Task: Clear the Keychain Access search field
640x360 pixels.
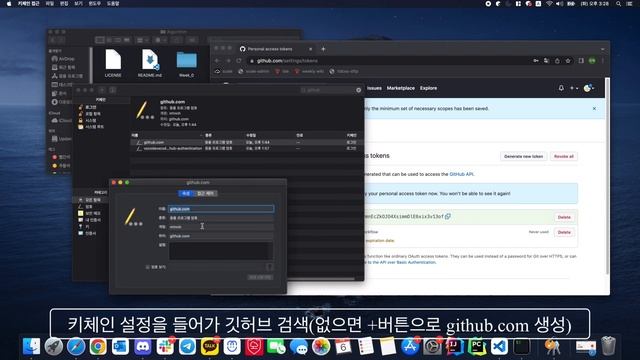Action: [358, 90]
